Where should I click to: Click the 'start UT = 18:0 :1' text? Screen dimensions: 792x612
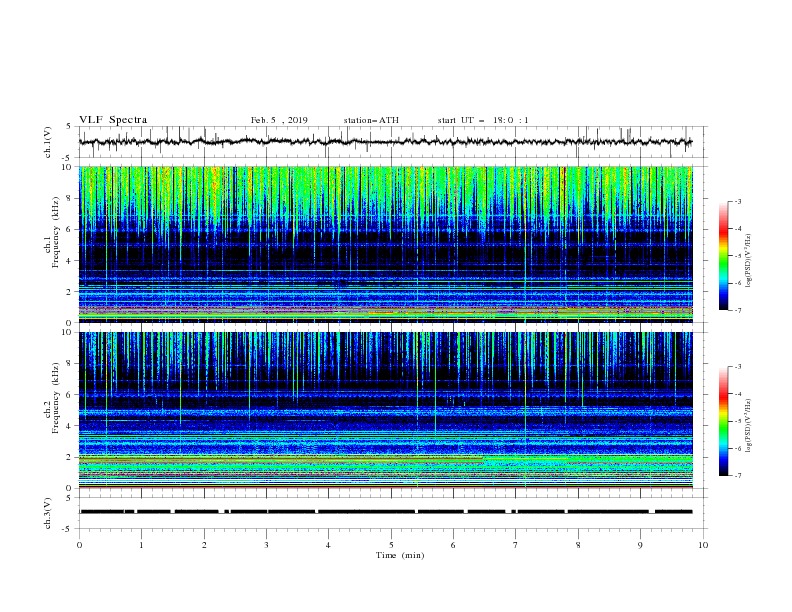(483, 120)
